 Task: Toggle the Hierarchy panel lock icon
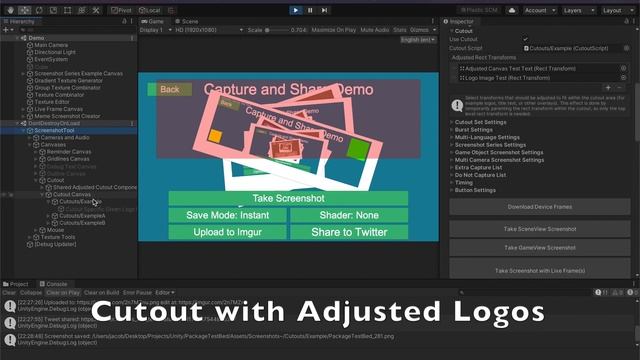[124, 21]
